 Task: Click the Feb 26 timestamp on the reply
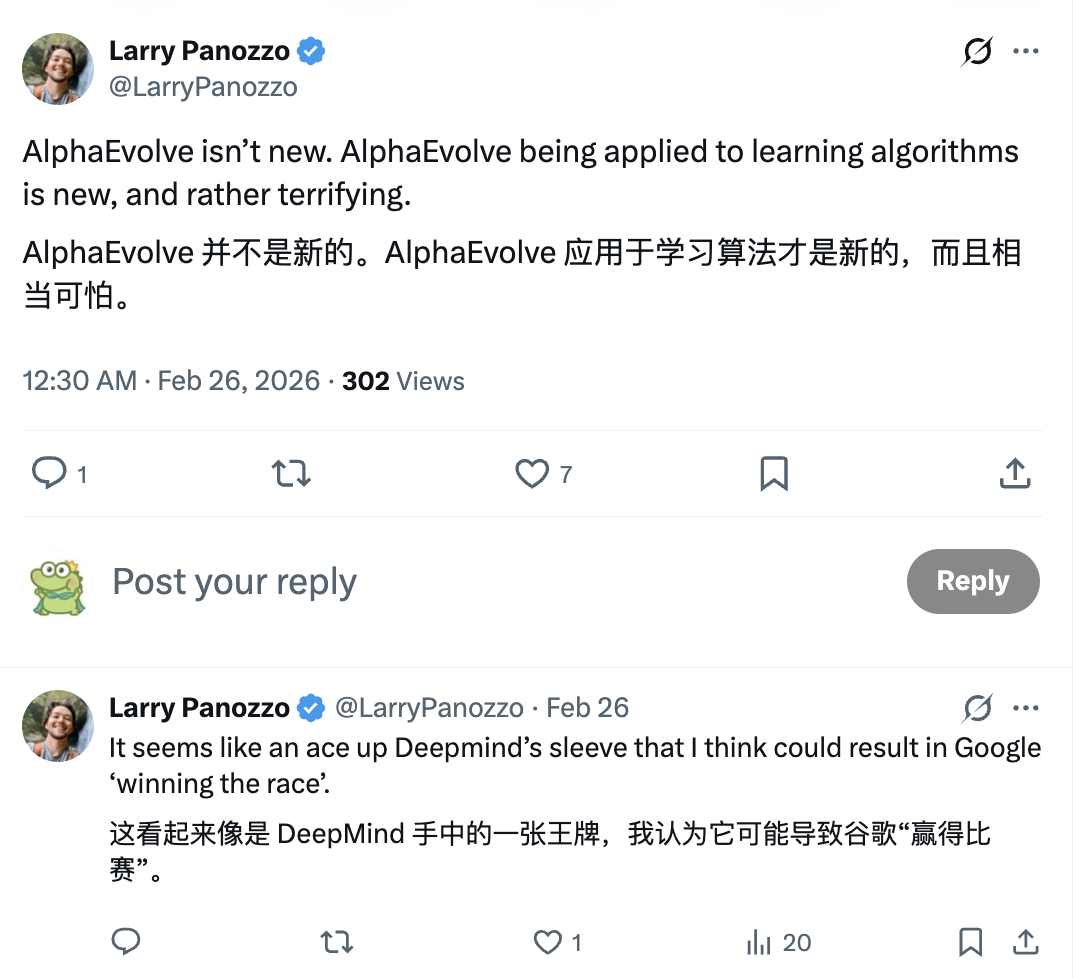[x=588, y=707]
